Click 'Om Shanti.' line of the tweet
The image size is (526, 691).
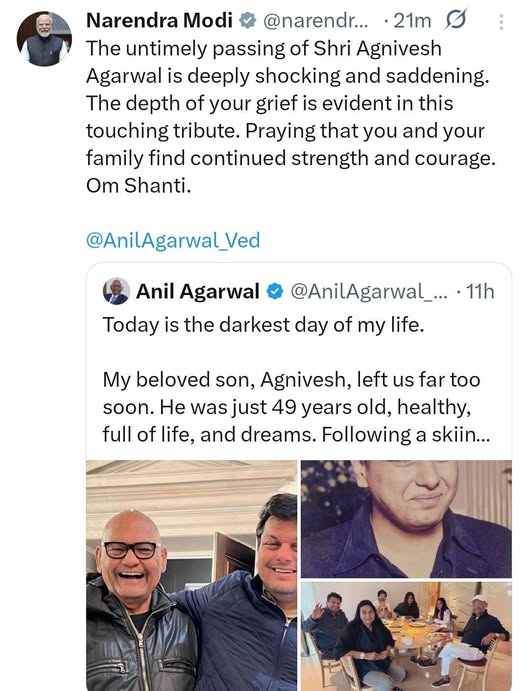(139, 186)
